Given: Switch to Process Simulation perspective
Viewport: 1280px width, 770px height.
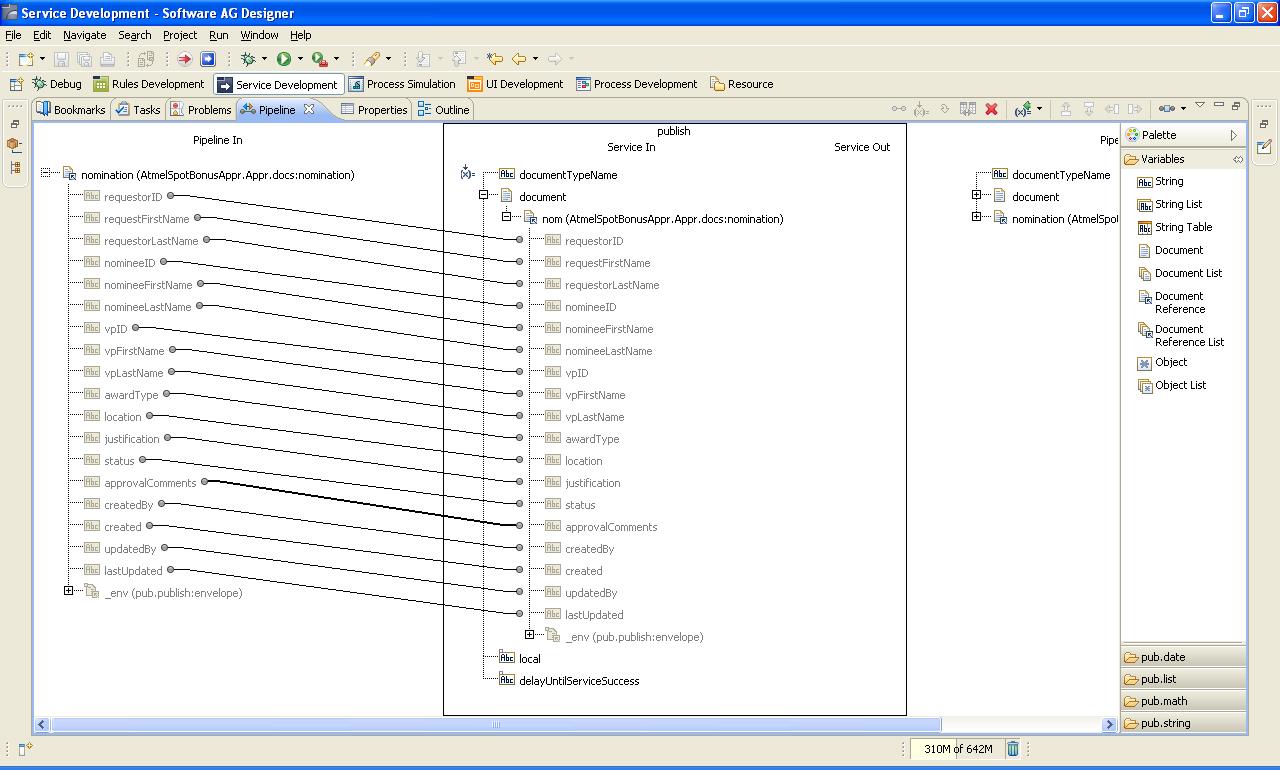Looking at the screenshot, I should (402, 84).
